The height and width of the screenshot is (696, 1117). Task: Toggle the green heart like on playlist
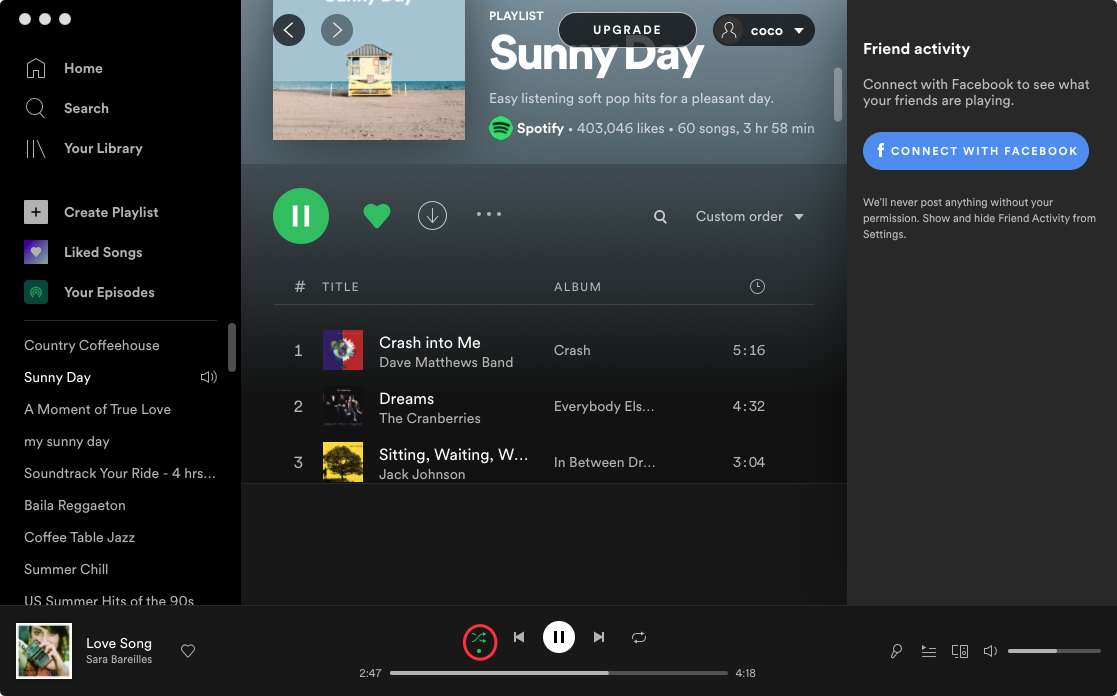pyautogui.click(x=377, y=215)
